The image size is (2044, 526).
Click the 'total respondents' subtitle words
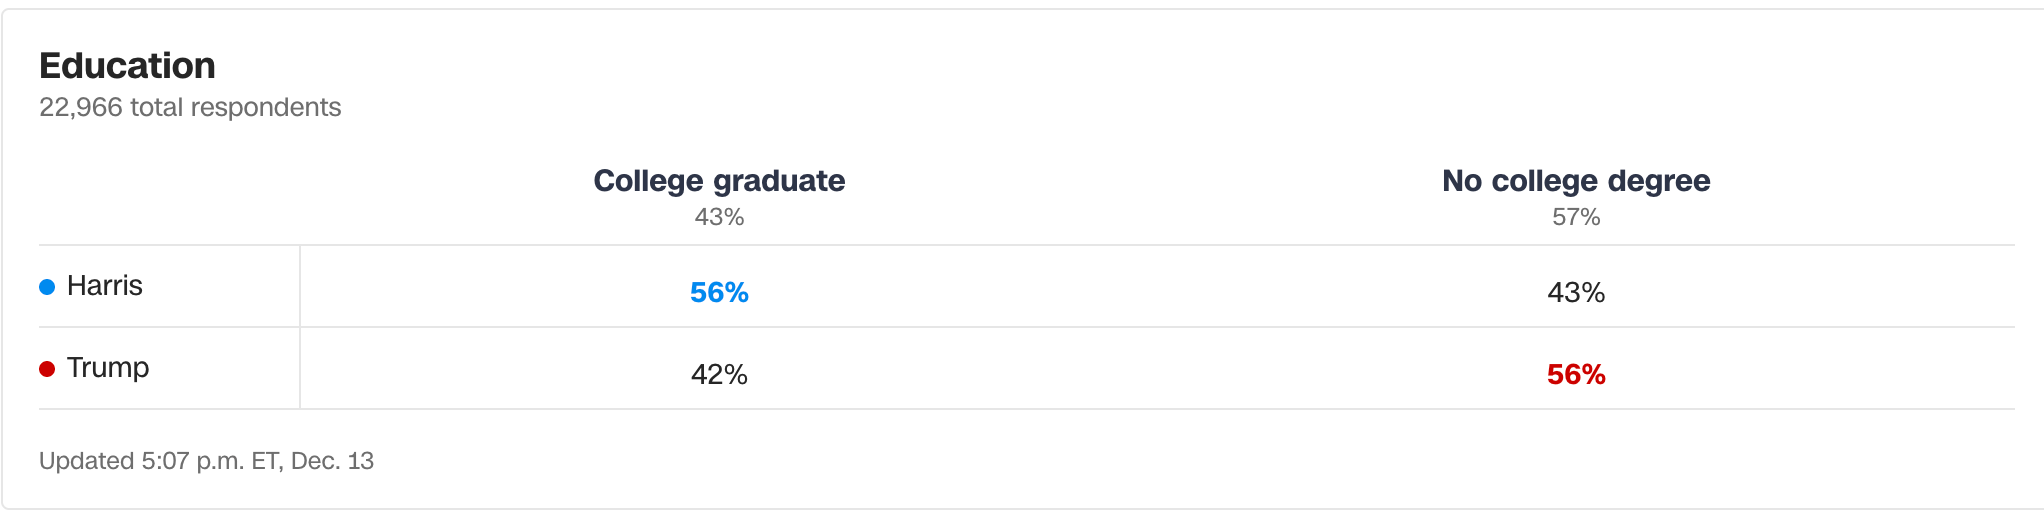pyautogui.click(x=236, y=107)
